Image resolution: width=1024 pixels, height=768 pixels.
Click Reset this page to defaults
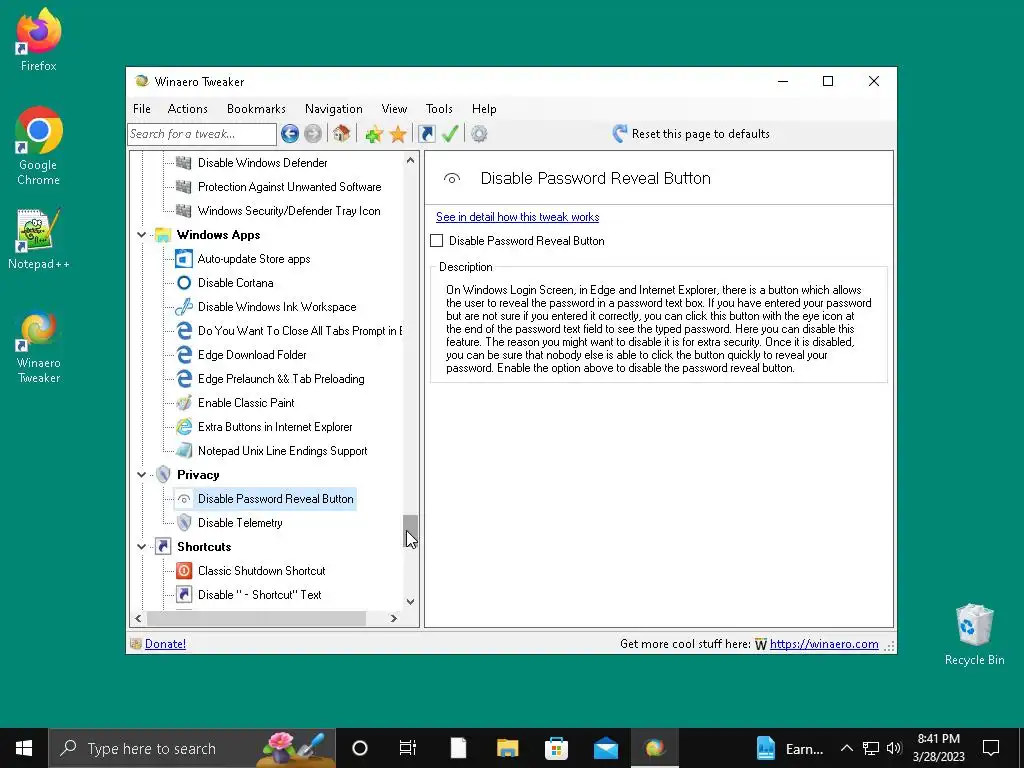691,134
